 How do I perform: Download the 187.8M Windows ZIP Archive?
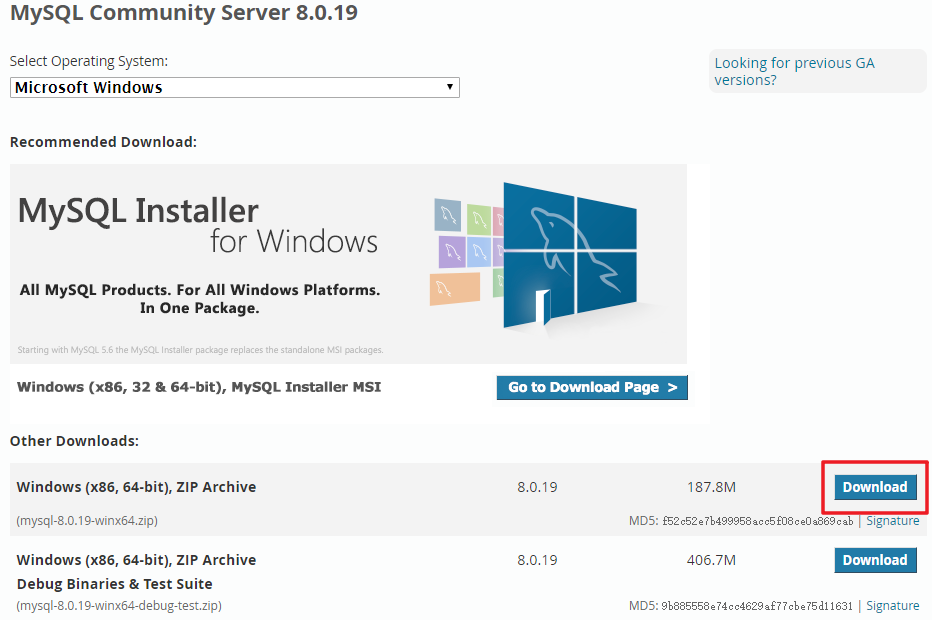(875, 487)
